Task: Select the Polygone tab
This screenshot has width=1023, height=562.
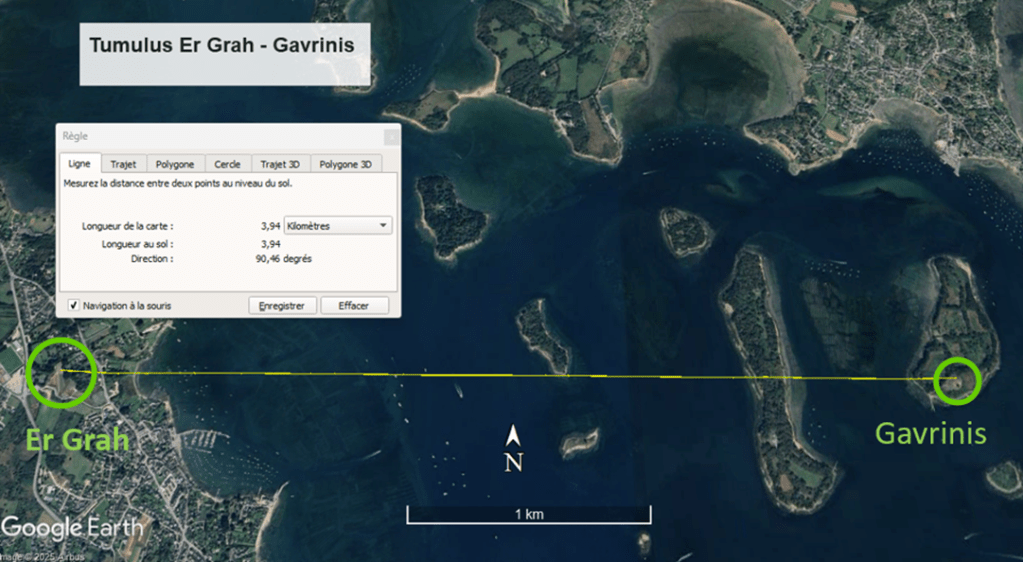Action: tap(175, 164)
